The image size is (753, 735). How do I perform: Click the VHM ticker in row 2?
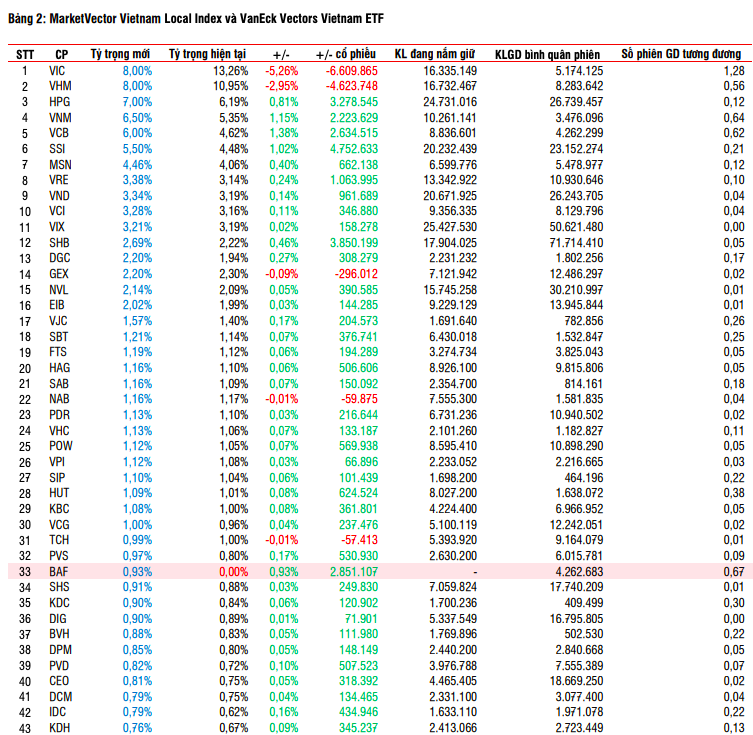(x=59, y=87)
